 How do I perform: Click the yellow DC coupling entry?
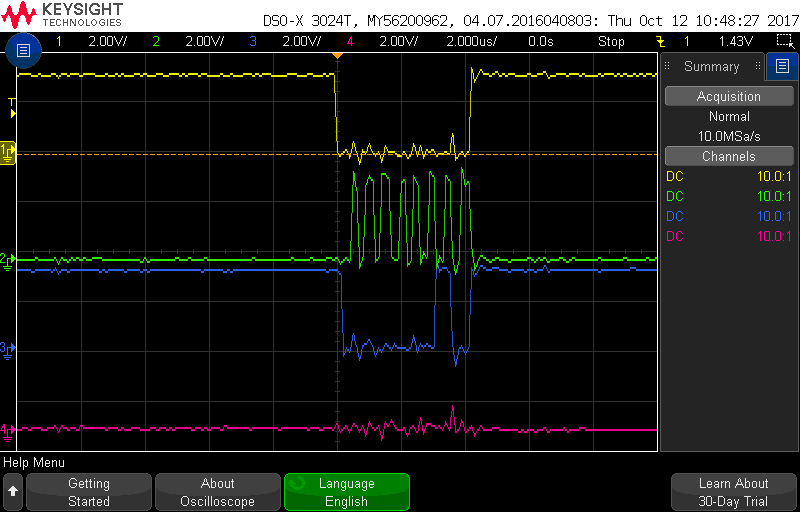(x=674, y=176)
